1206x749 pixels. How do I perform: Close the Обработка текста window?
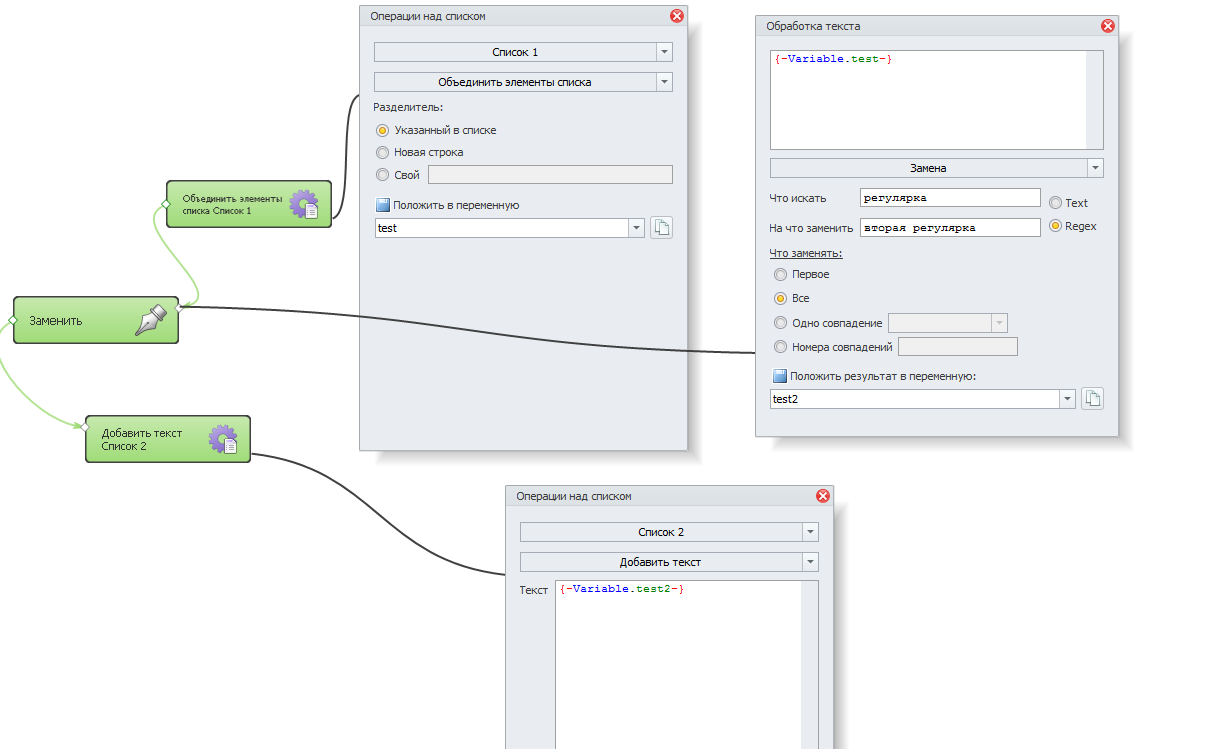click(1107, 26)
